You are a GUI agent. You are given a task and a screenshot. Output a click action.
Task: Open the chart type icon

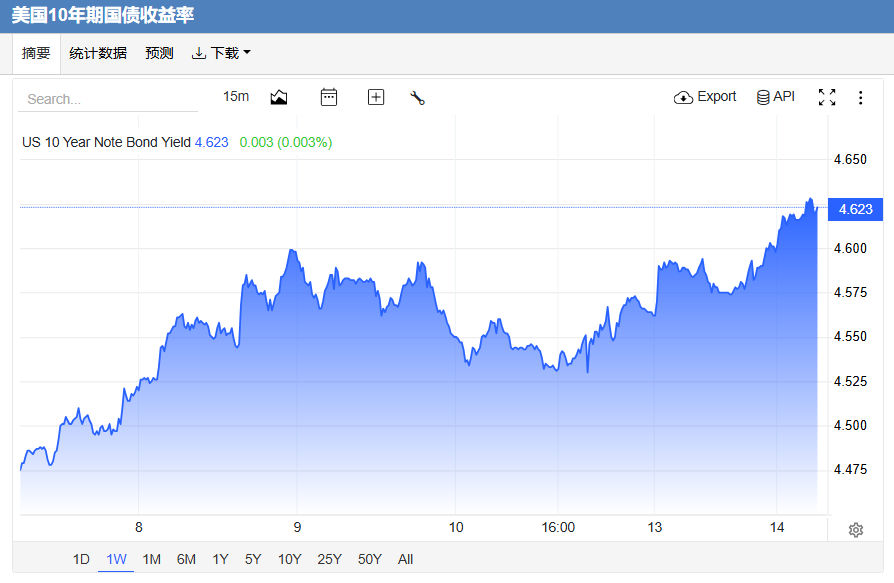[x=279, y=97]
